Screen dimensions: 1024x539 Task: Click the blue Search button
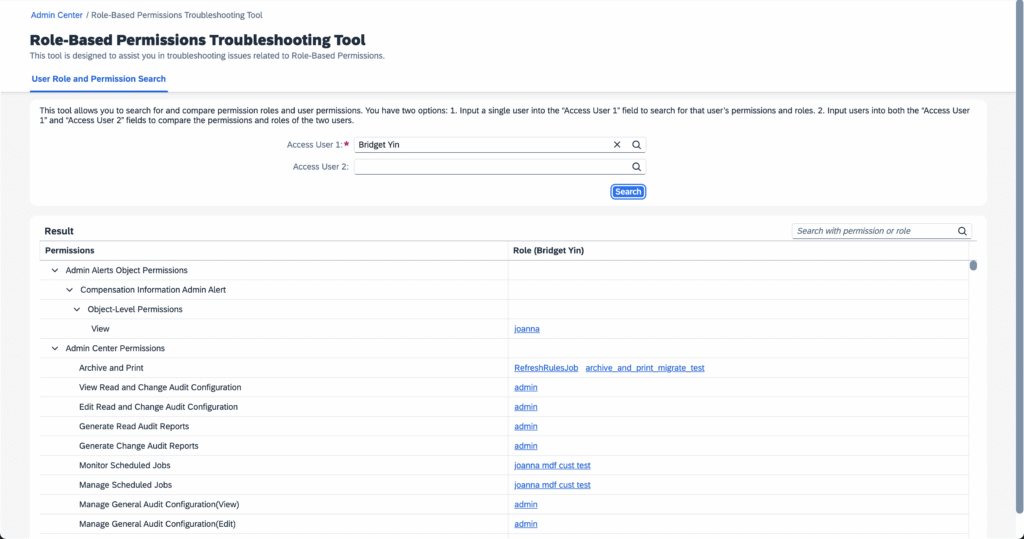coord(628,191)
